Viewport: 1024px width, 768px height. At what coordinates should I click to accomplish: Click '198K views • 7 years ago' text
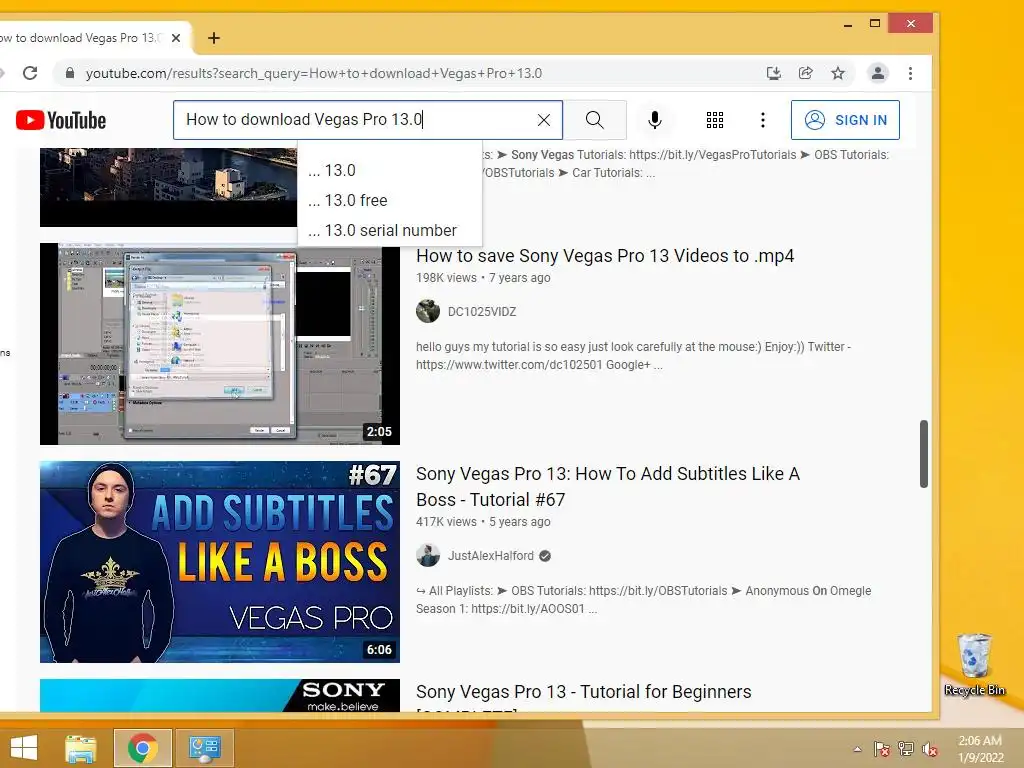pyautogui.click(x=483, y=278)
